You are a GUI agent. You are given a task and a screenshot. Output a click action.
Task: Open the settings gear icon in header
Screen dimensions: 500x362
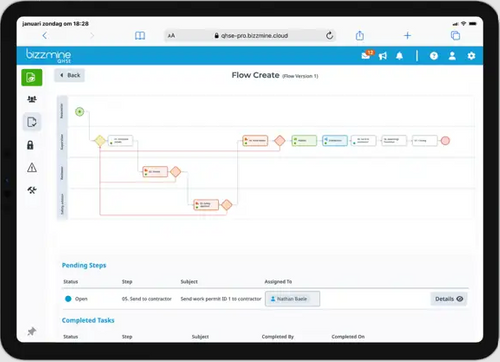(471, 56)
